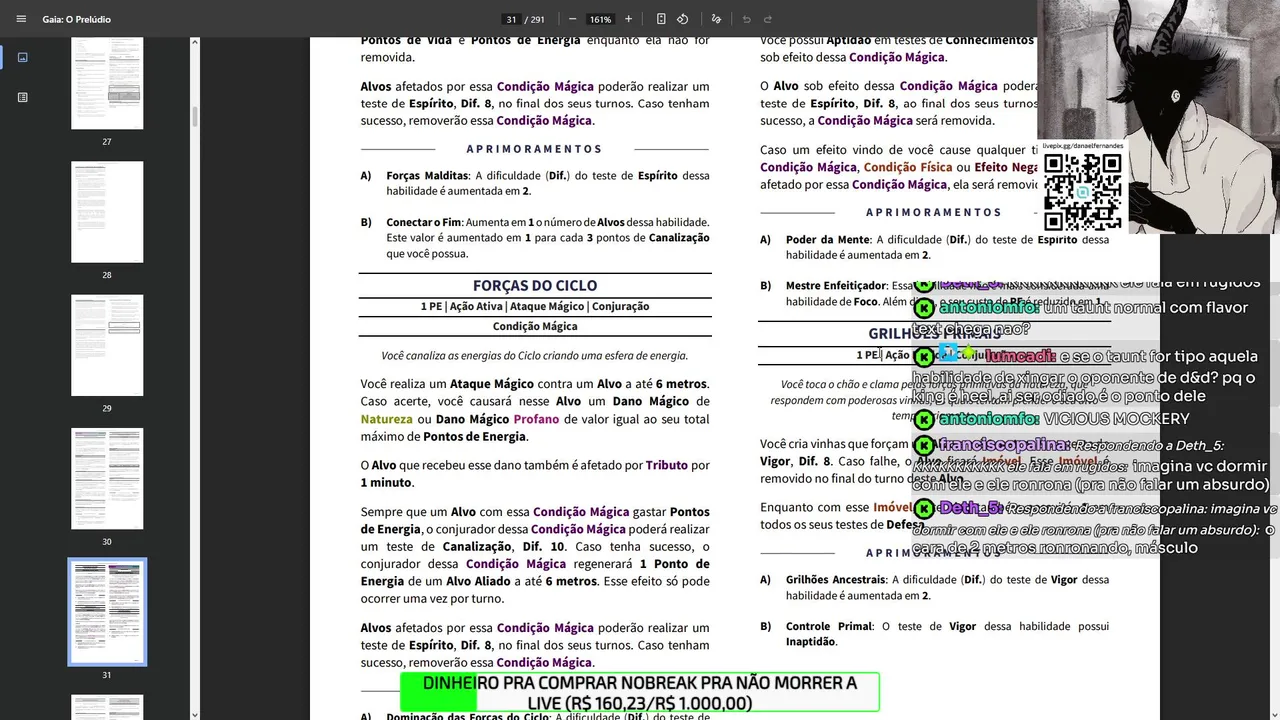Open the PDF viewer hamburger menu
Screen dimensions: 1280x720
(21, 19)
